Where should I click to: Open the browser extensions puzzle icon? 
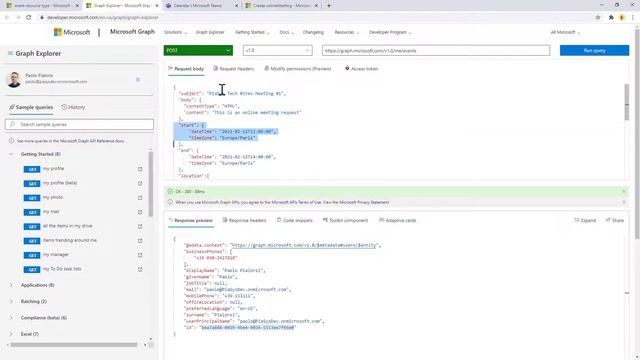point(611,18)
